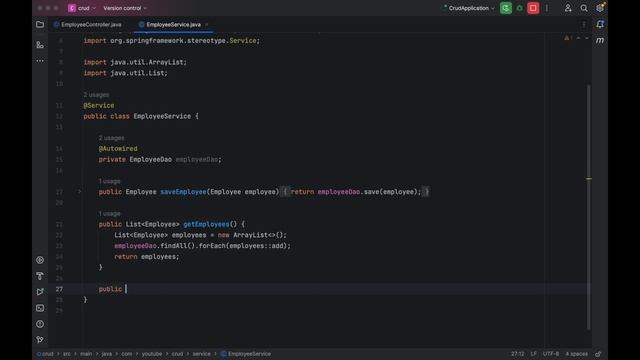Open Search Everywhere magnifier
Viewport: 640px width, 360px height.
[x=584, y=8]
